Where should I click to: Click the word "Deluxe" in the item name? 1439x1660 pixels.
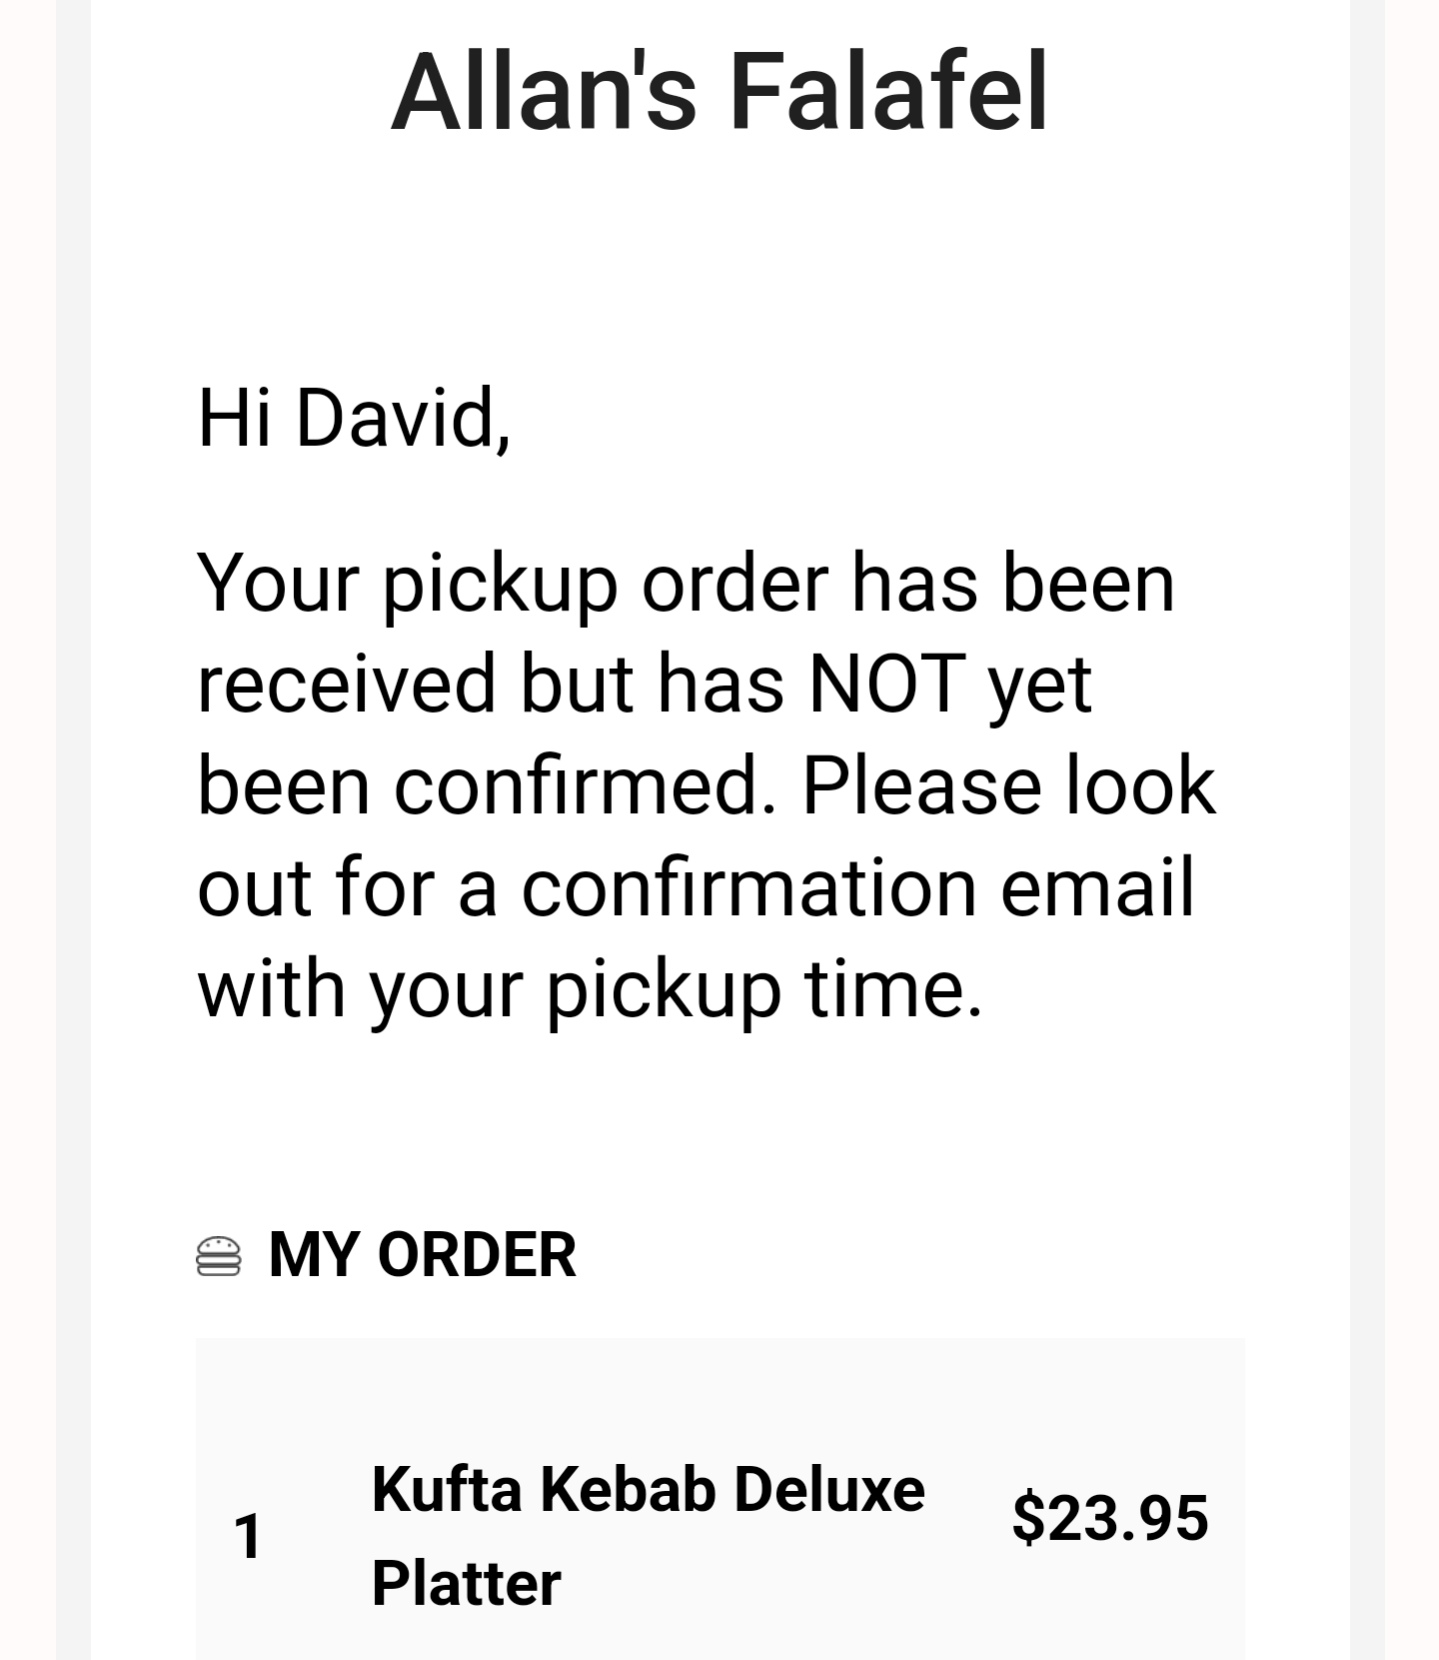829,1490
